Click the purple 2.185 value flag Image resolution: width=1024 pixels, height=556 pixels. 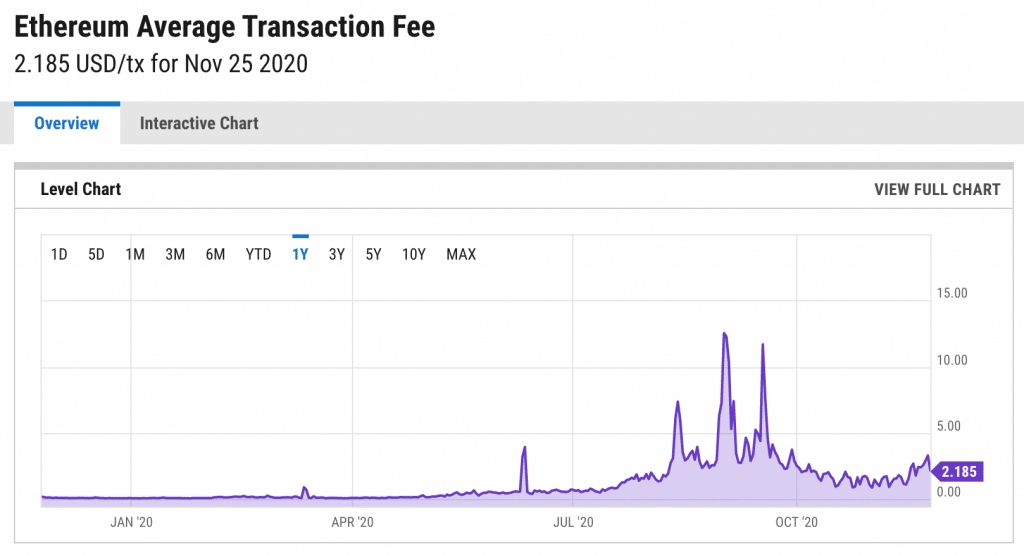pos(959,472)
